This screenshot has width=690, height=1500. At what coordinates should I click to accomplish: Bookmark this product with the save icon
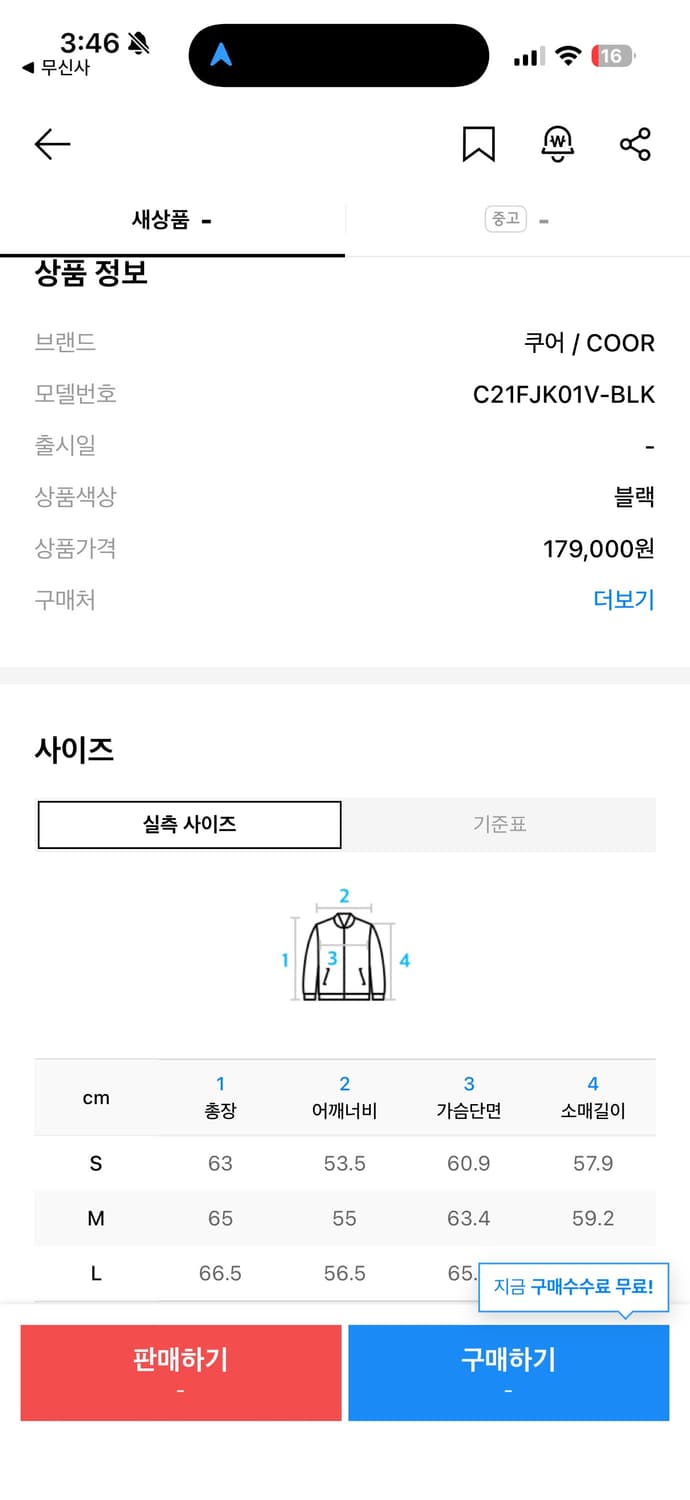click(477, 143)
